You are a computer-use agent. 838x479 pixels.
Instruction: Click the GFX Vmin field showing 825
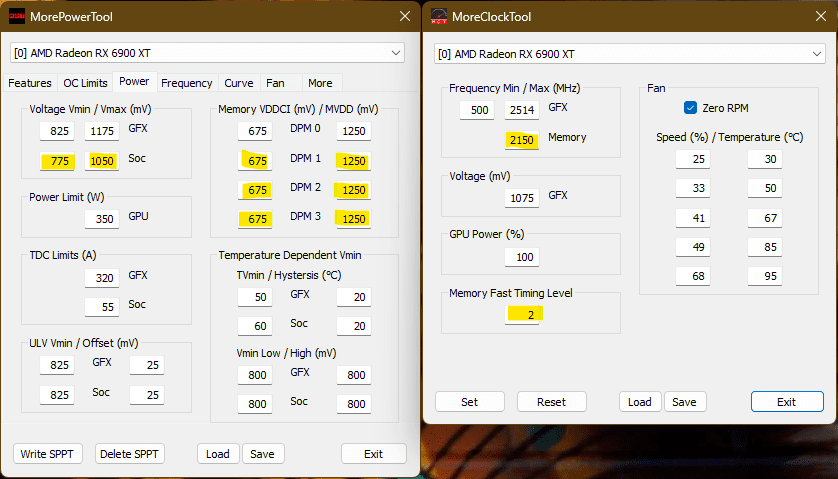57,131
